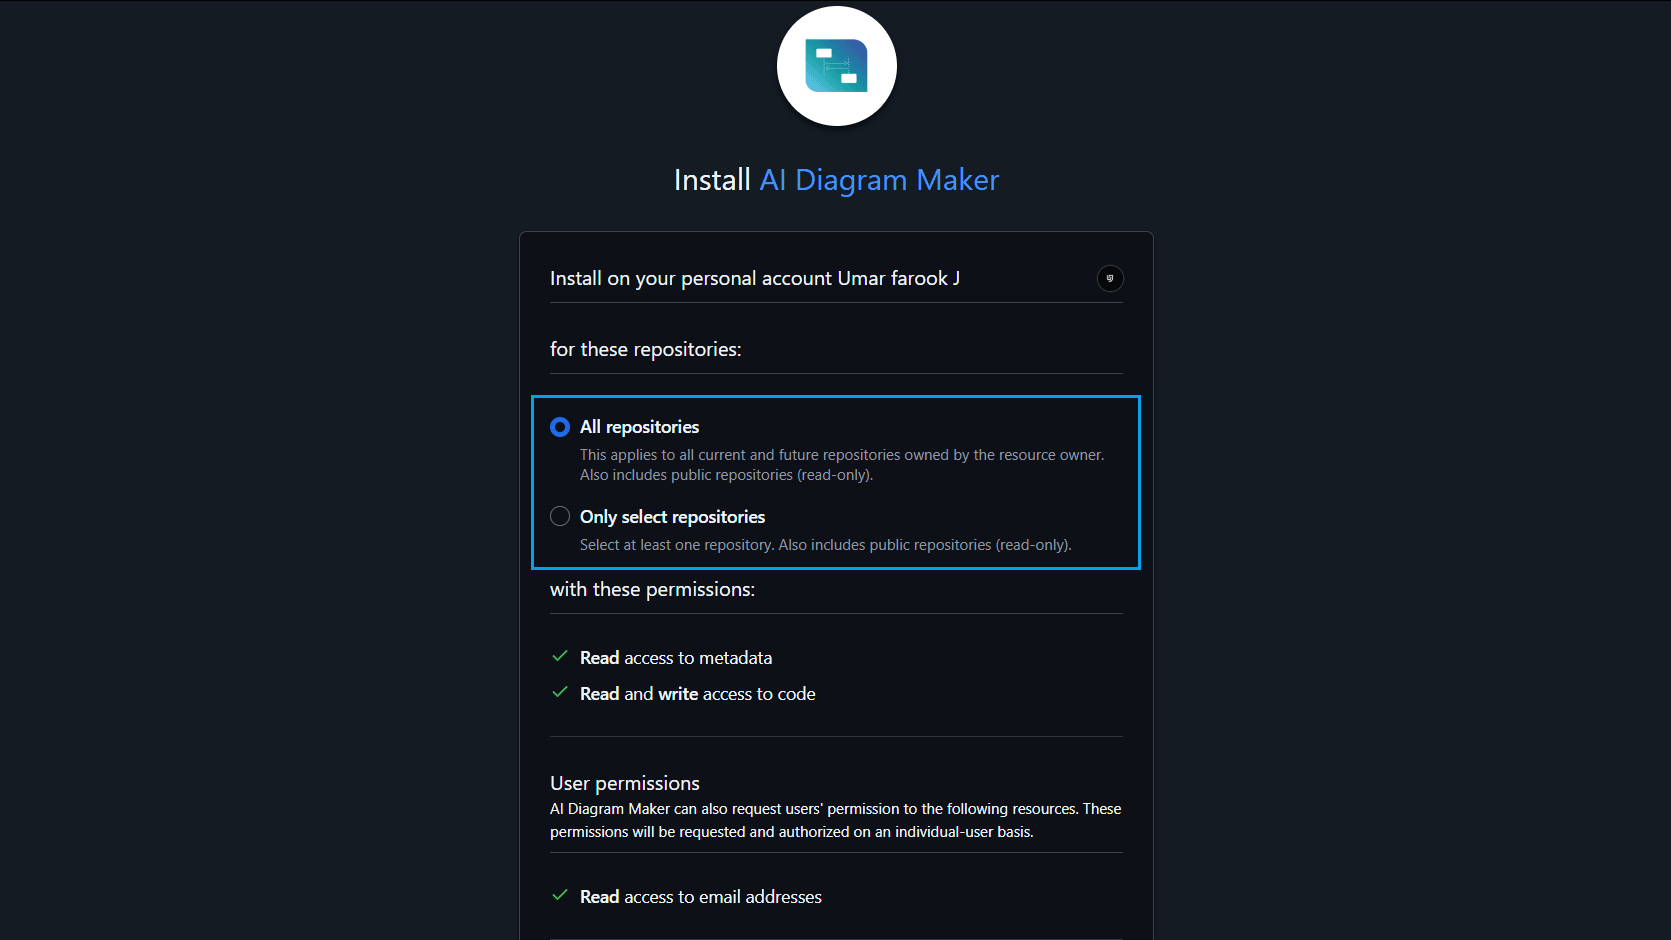Click the green checkmark beside metadata permission
The image size is (1671, 940).
tap(559, 656)
